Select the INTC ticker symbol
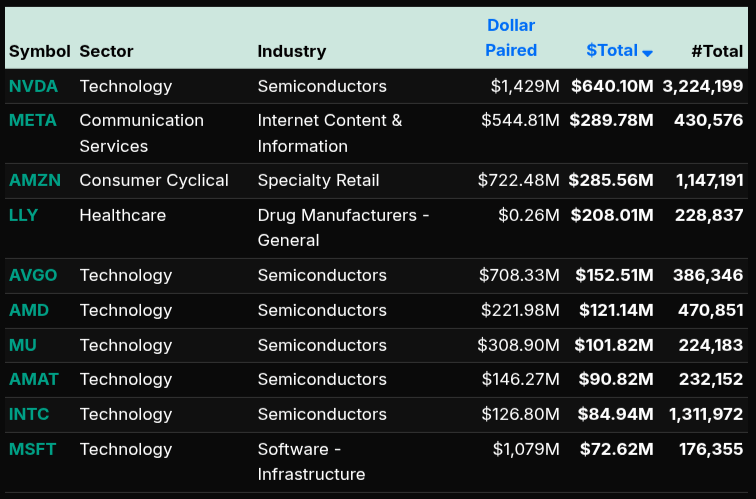The width and height of the screenshot is (756, 499). pos(29,414)
